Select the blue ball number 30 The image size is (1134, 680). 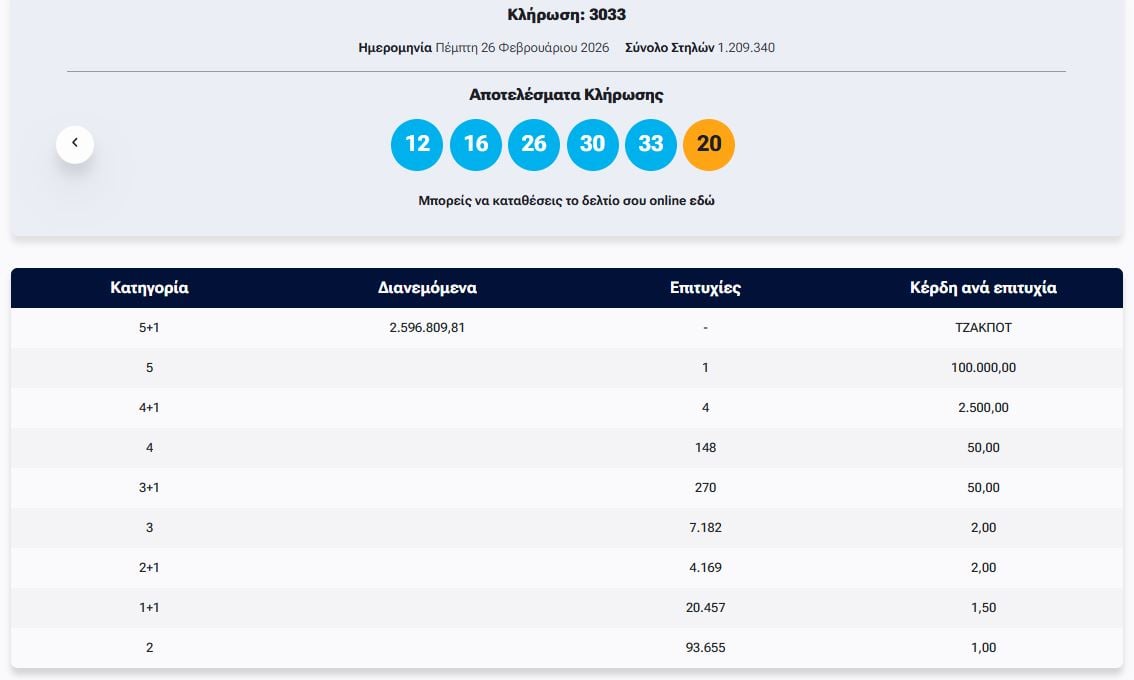coord(592,144)
